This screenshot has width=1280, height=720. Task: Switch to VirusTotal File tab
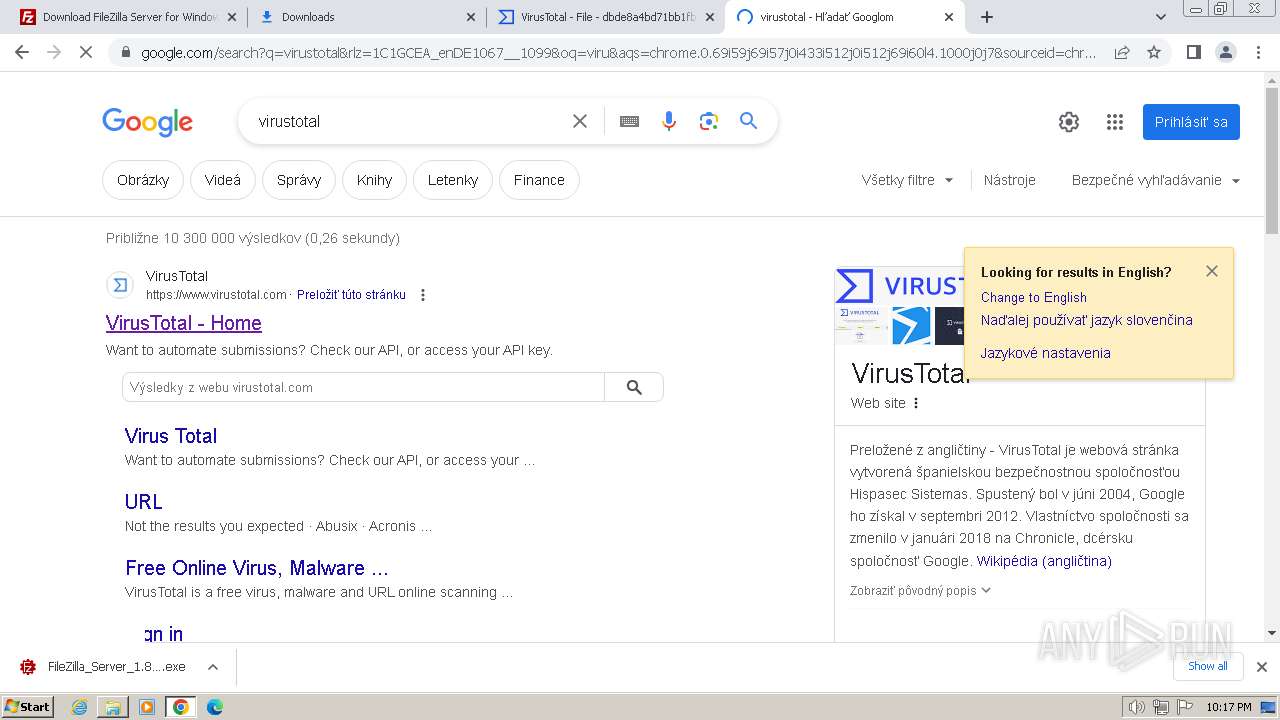click(606, 17)
